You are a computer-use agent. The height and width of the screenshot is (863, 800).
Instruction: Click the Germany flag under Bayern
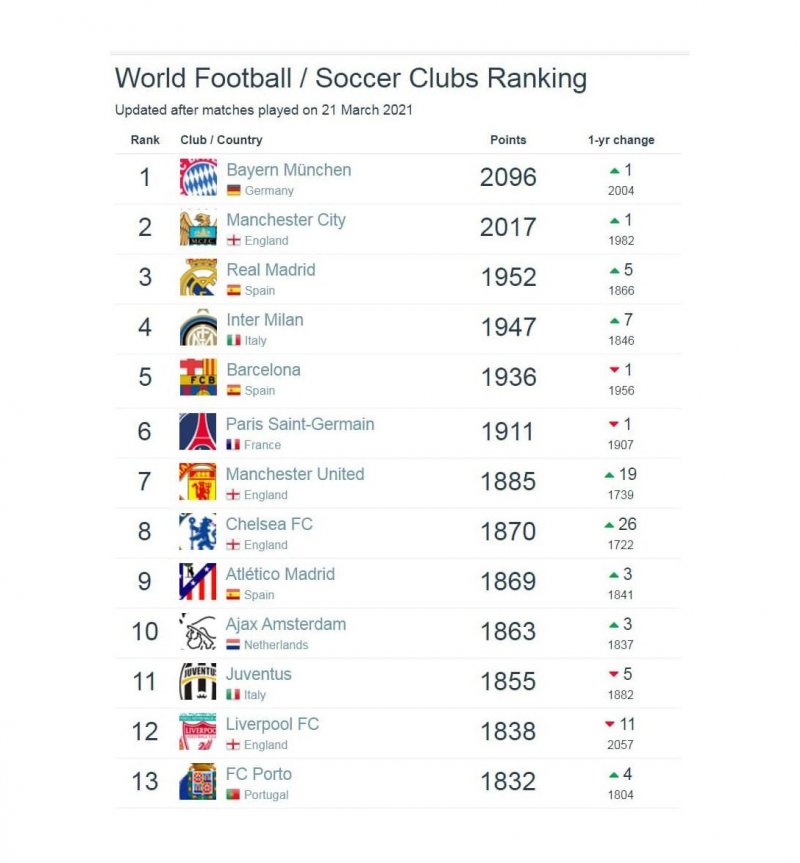pos(234,190)
